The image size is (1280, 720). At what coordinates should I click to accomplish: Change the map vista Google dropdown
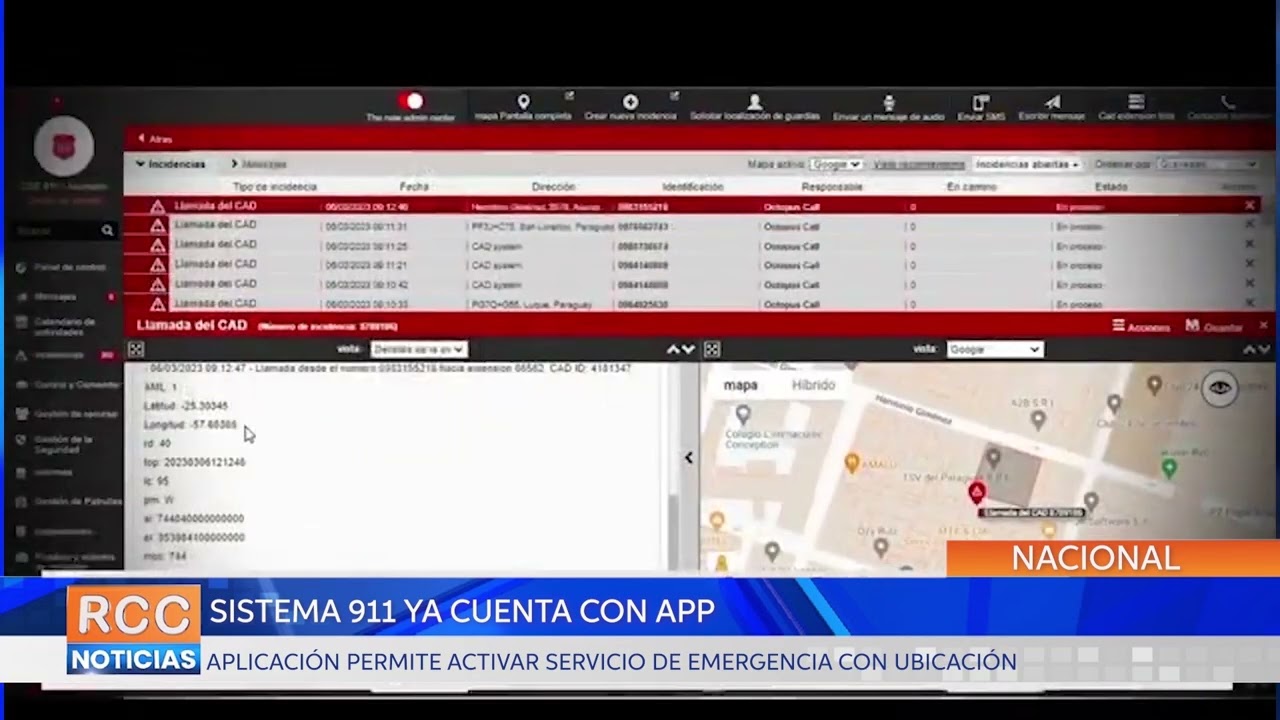coord(995,349)
